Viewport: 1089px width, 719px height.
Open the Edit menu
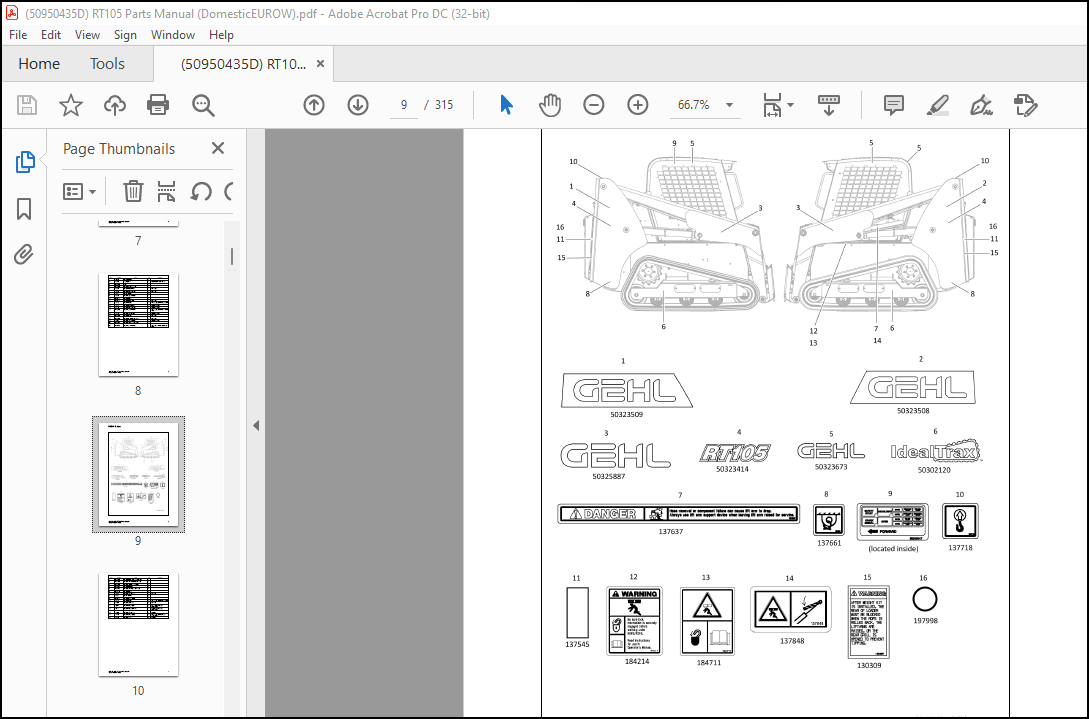tap(51, 35)
